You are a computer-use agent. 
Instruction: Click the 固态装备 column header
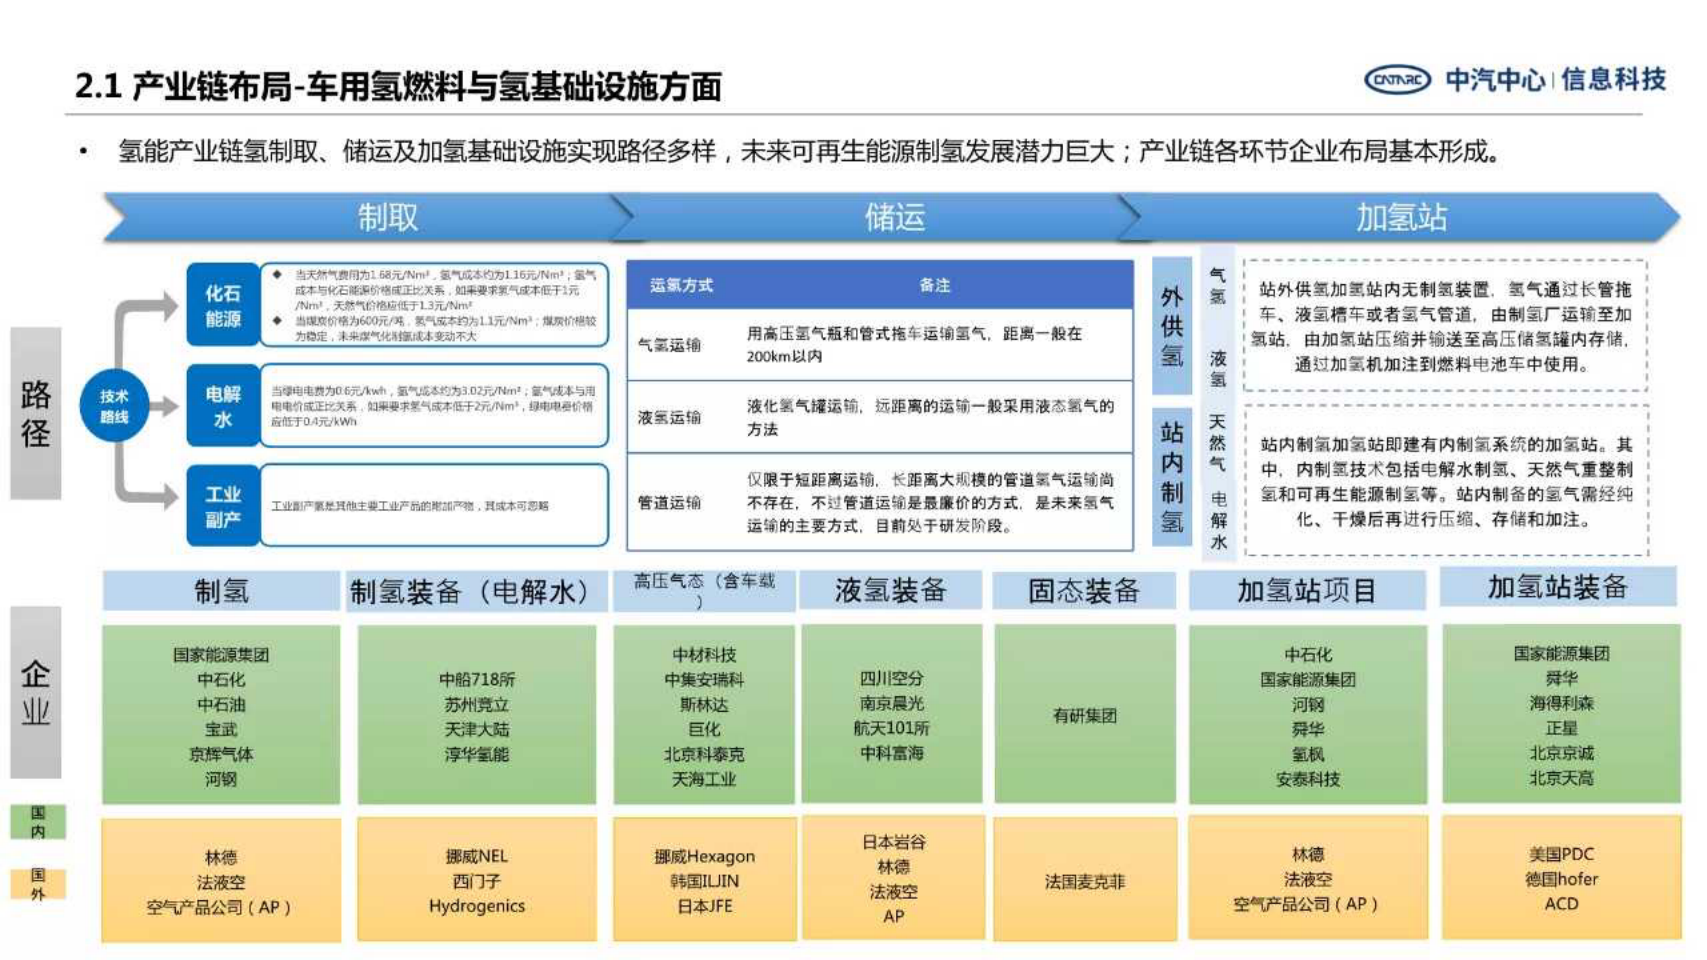[x=1084, y=591]
